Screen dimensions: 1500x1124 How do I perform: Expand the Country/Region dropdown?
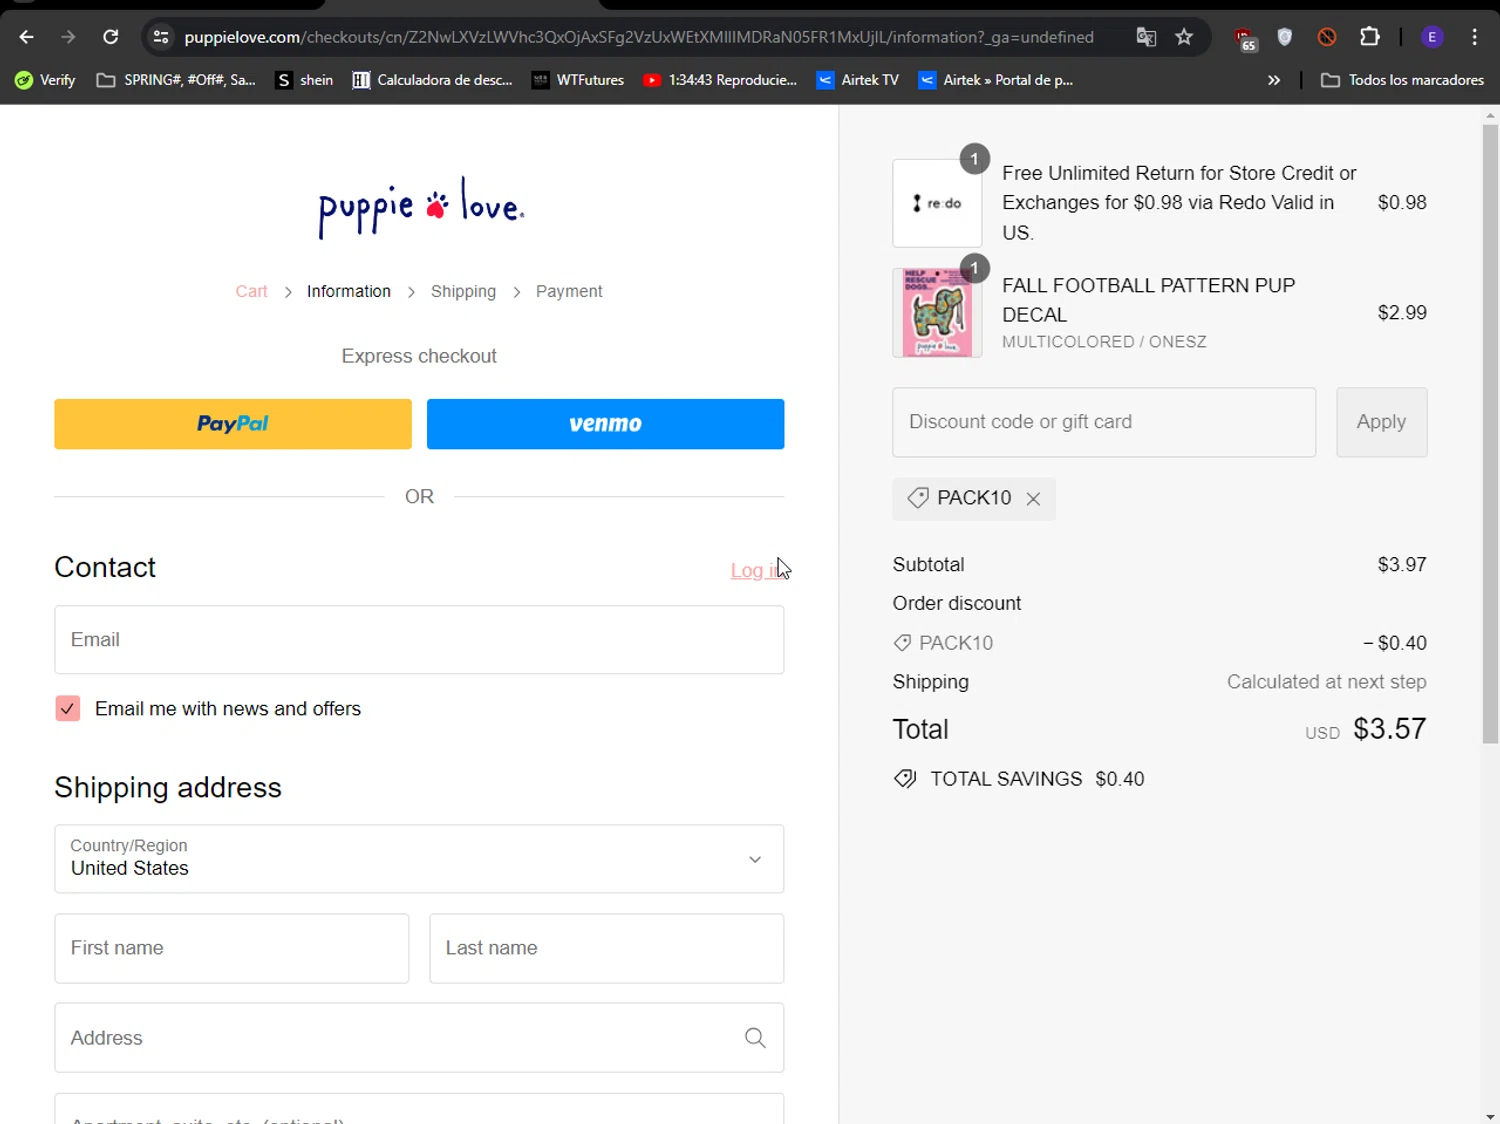[x=419, y=858]
